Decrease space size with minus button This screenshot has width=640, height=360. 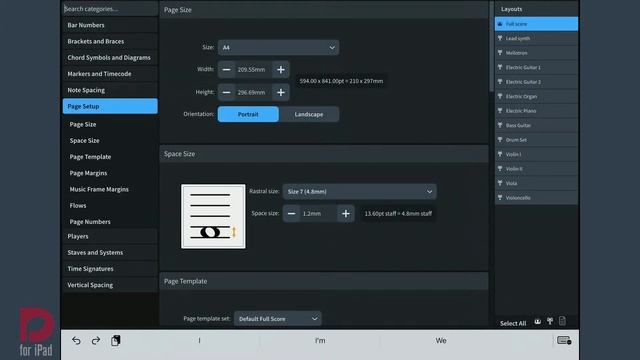[291, 213]
